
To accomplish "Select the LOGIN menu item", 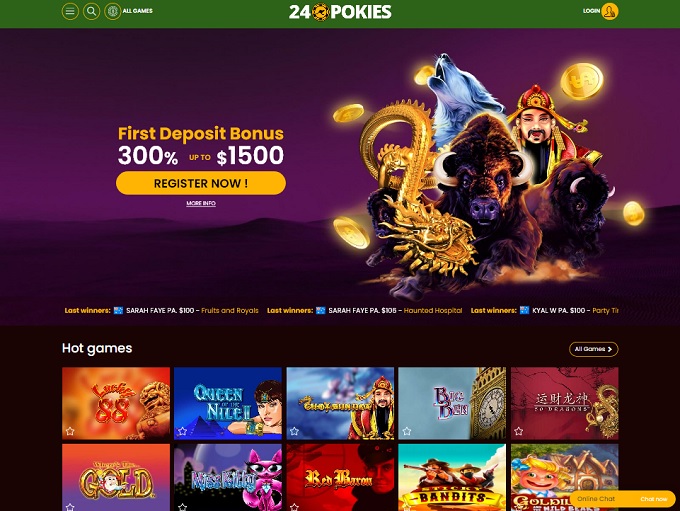I will pyautogui.click(x=591, y=11).
